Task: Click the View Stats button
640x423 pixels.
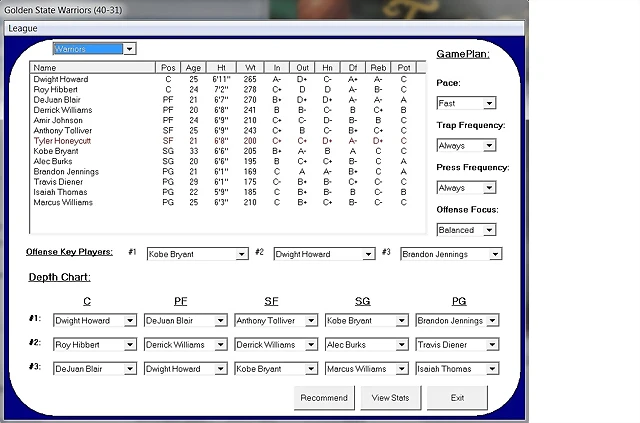Action: click(391, 398)
